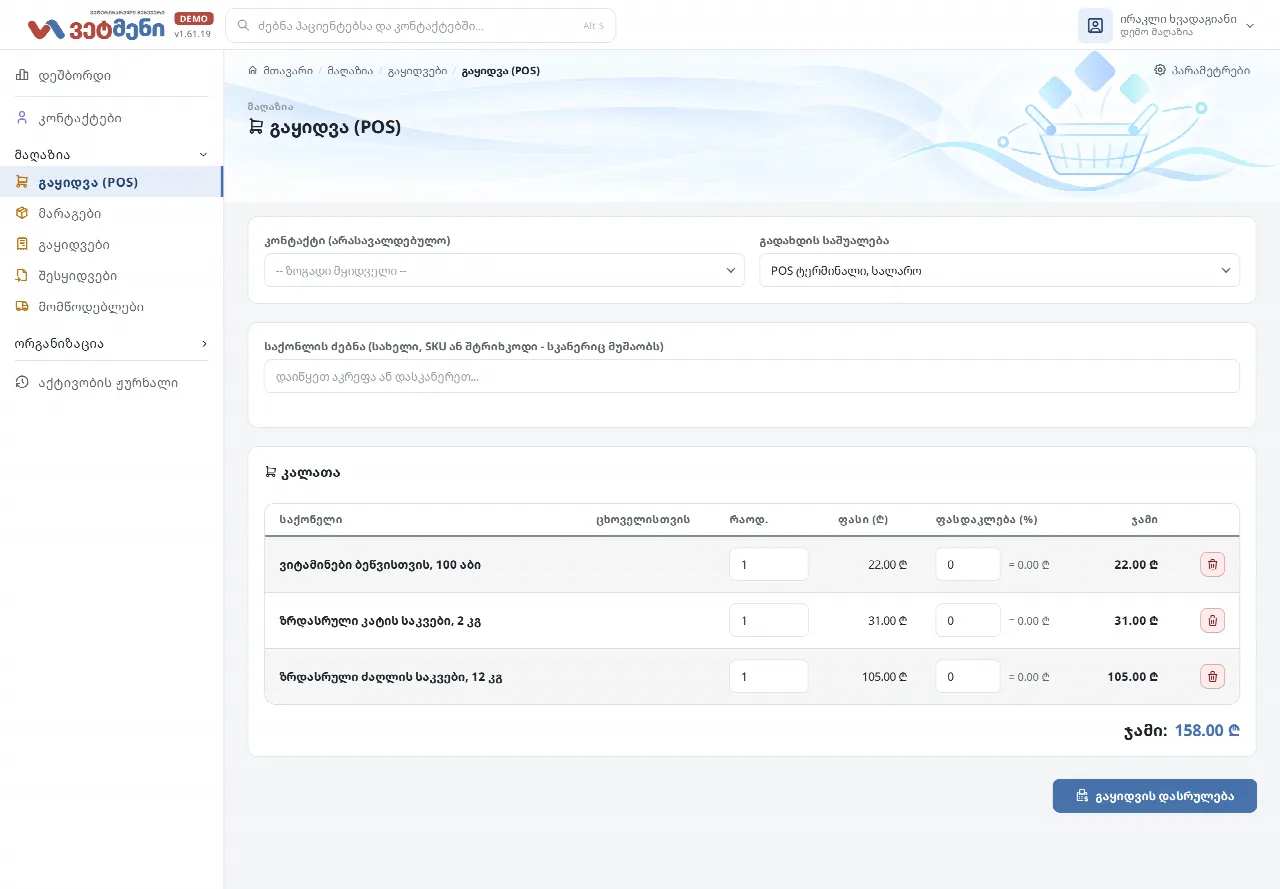Image resolution: width=1280 pixels, height=889 pixels.
Task: Click trash icon for ზრდასრული ძაღლის საკვები
Action: pyautogui.click(x=1212, y=676)
